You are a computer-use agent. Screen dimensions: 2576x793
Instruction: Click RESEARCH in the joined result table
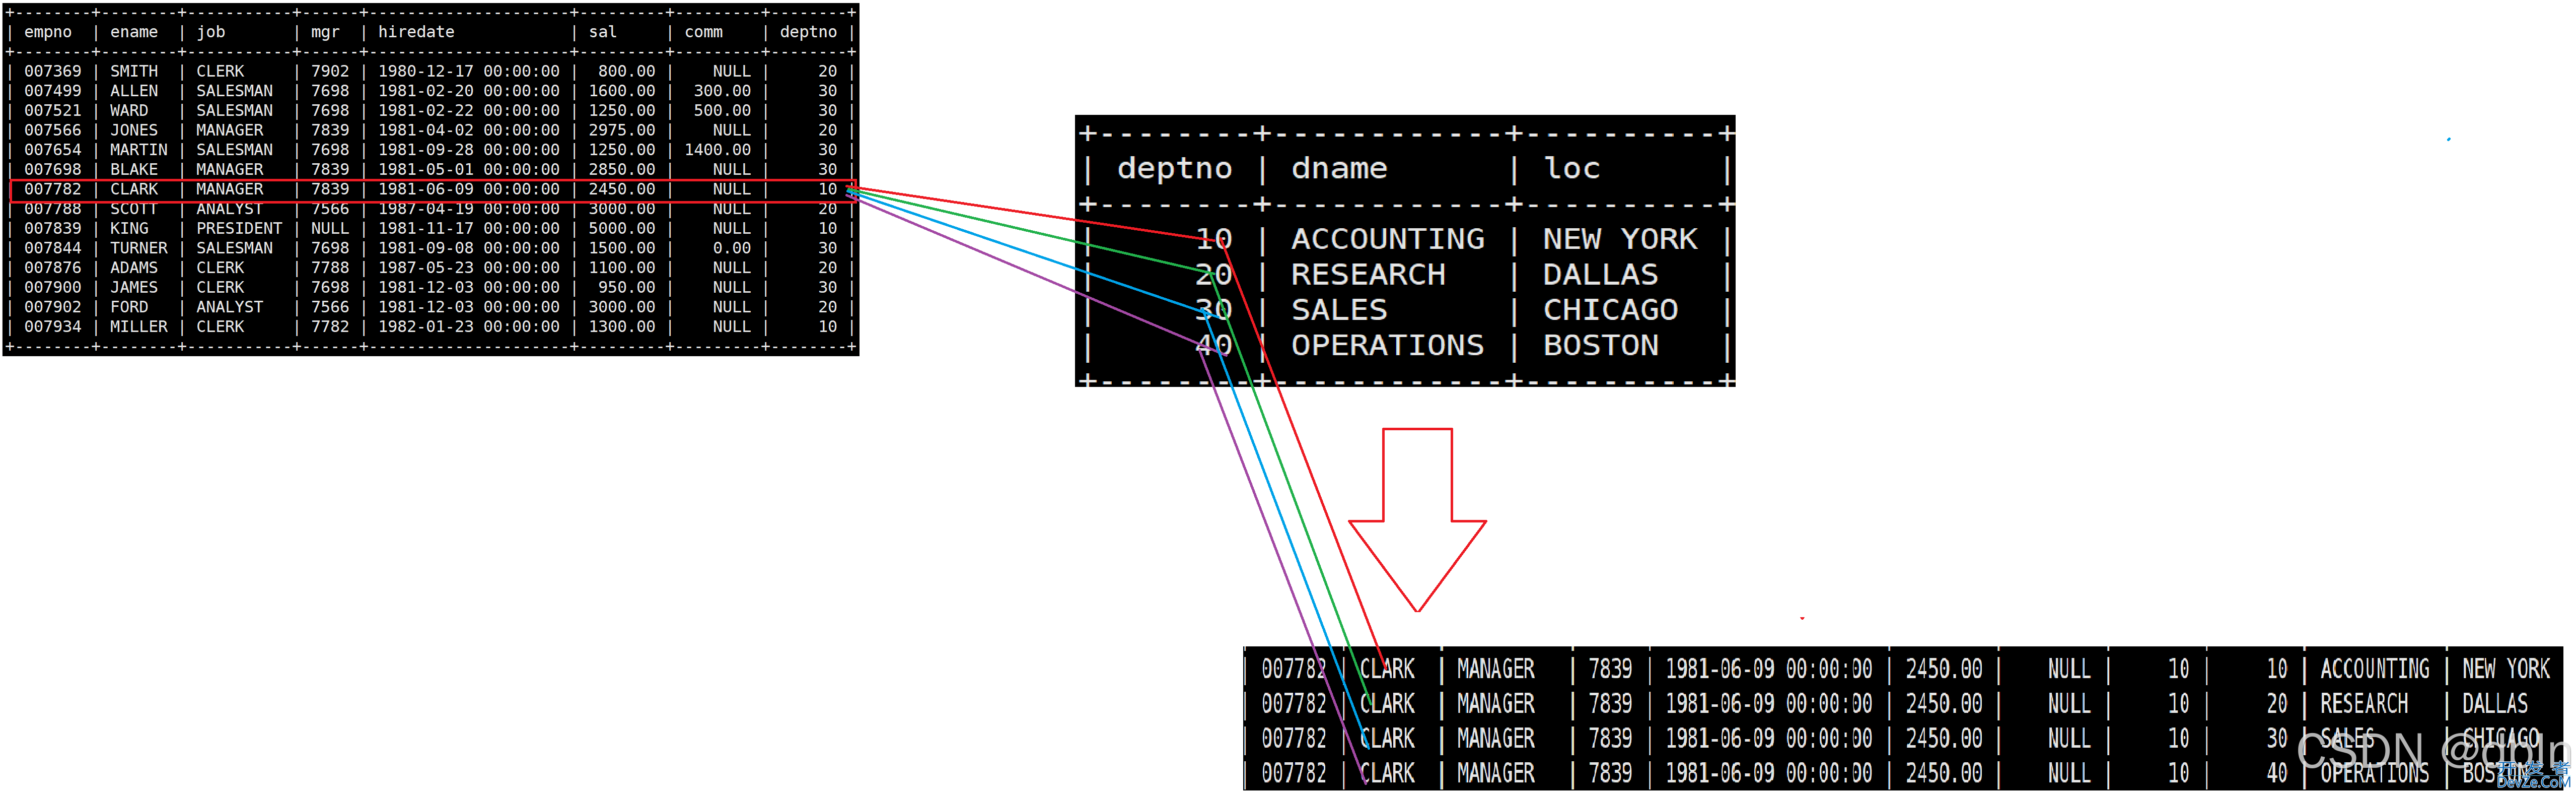pos(2364,704)
